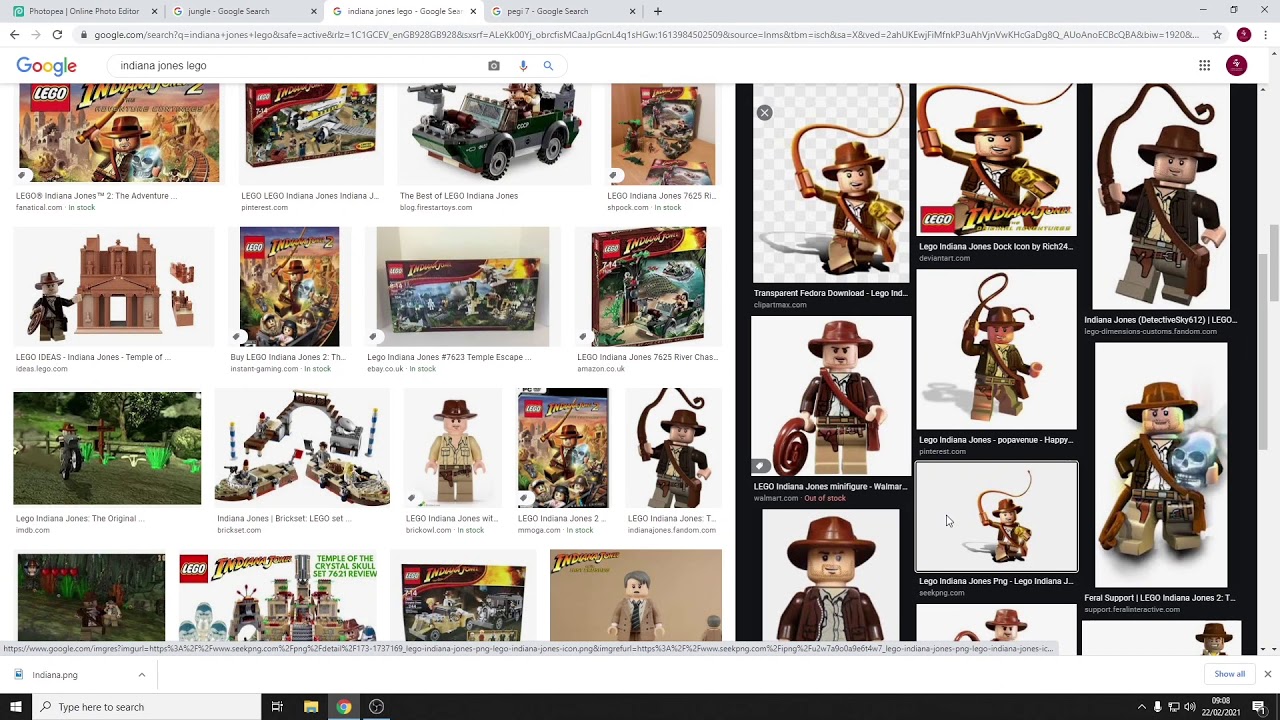Click the 'Lego Indiana Jones: The Original ...' caption
Viewport: 1280px width, 720px height.
tap(80, 519)
